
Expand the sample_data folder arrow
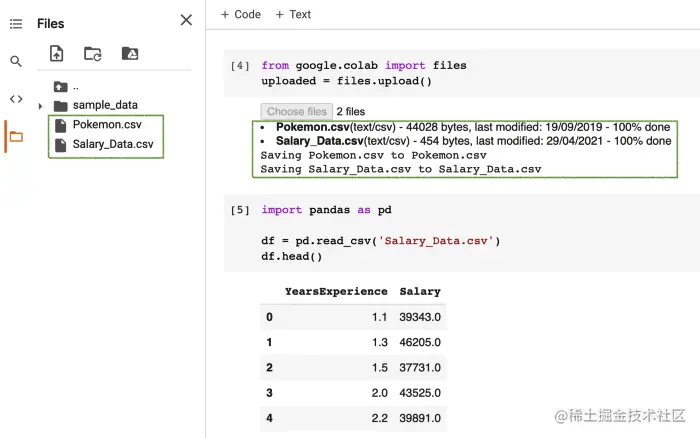[x=41, y=106]
